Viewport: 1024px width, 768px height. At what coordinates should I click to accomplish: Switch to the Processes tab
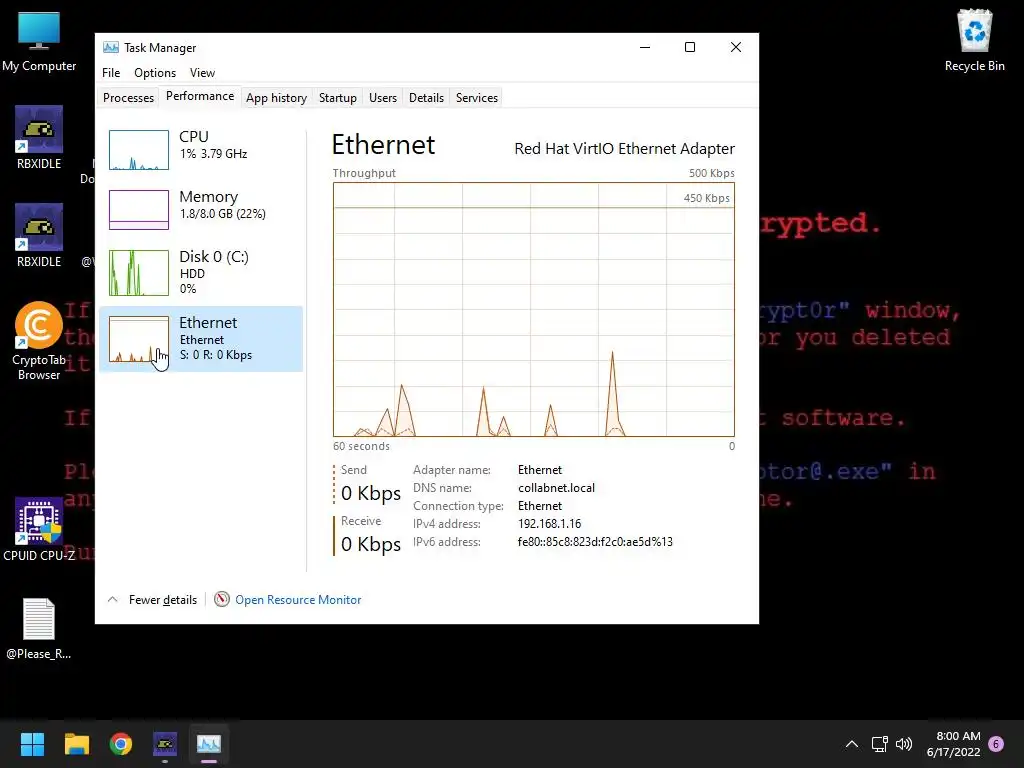point(129,97)
